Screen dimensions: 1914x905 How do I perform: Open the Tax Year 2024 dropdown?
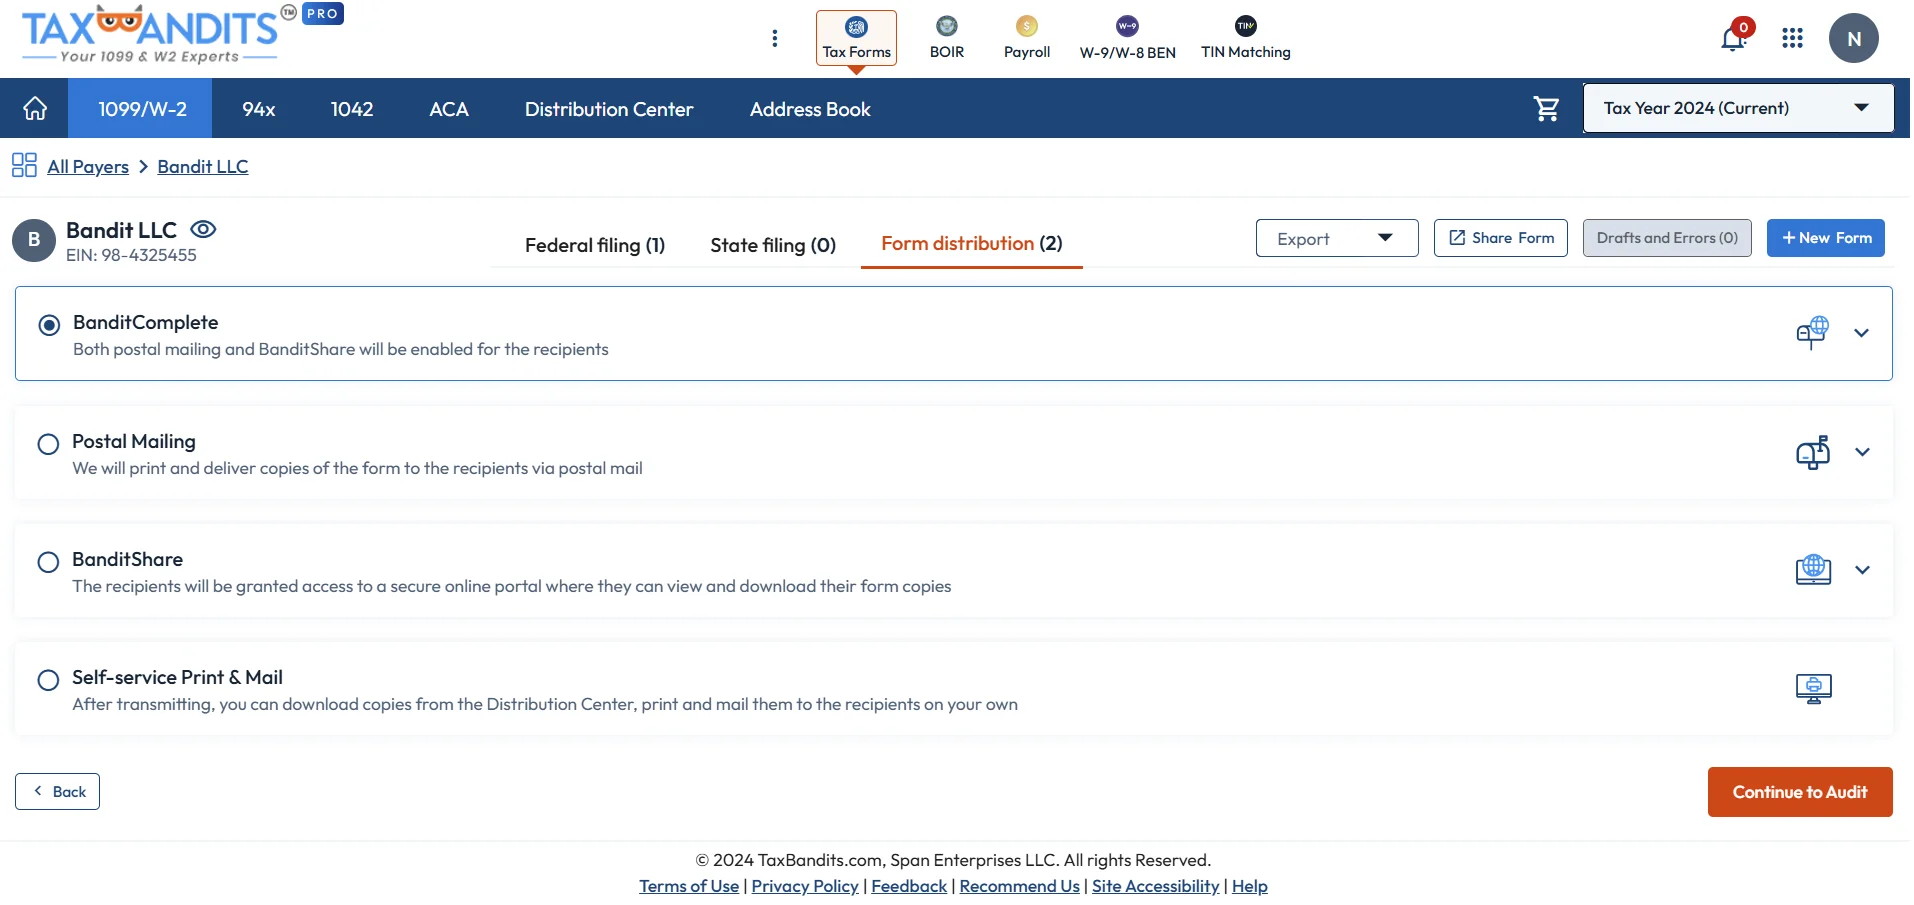1738,108
